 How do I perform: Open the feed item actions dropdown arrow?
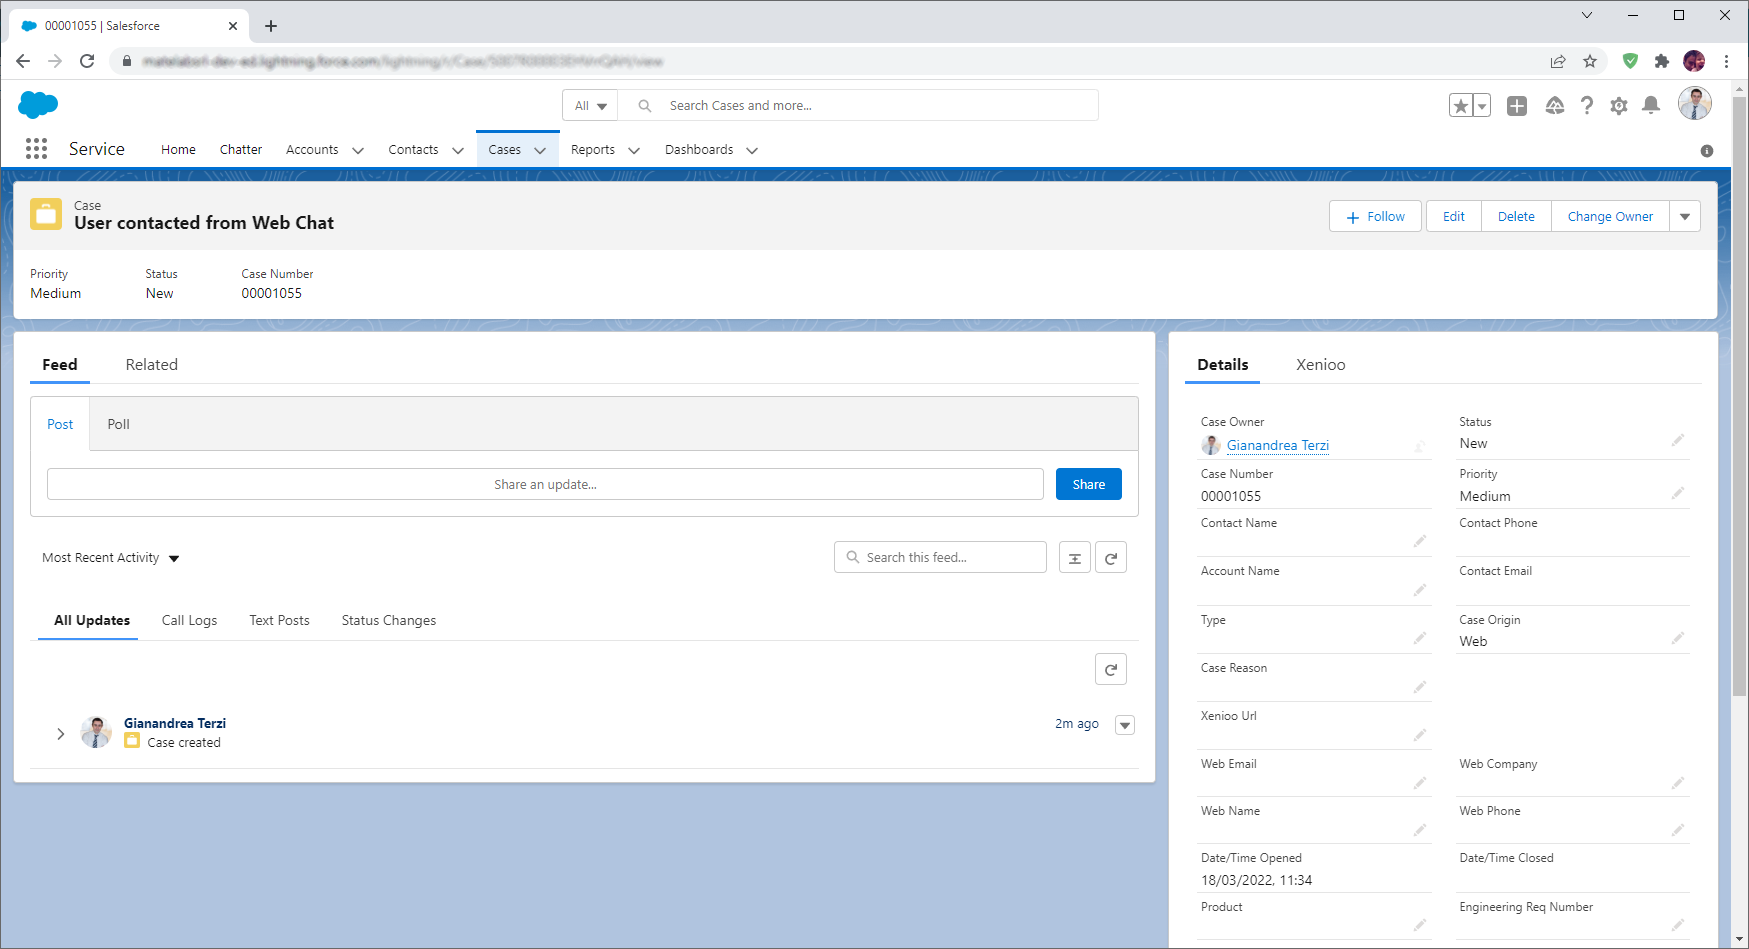(x=1124, y=724)
